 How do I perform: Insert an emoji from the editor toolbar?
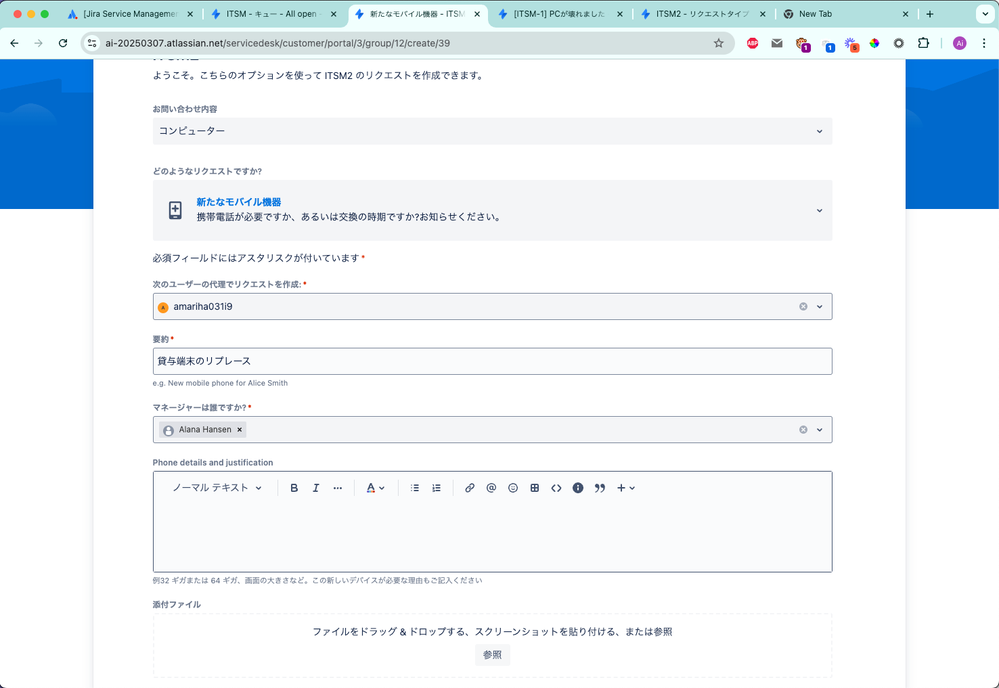pyautogui.click(x=513, y=488)
